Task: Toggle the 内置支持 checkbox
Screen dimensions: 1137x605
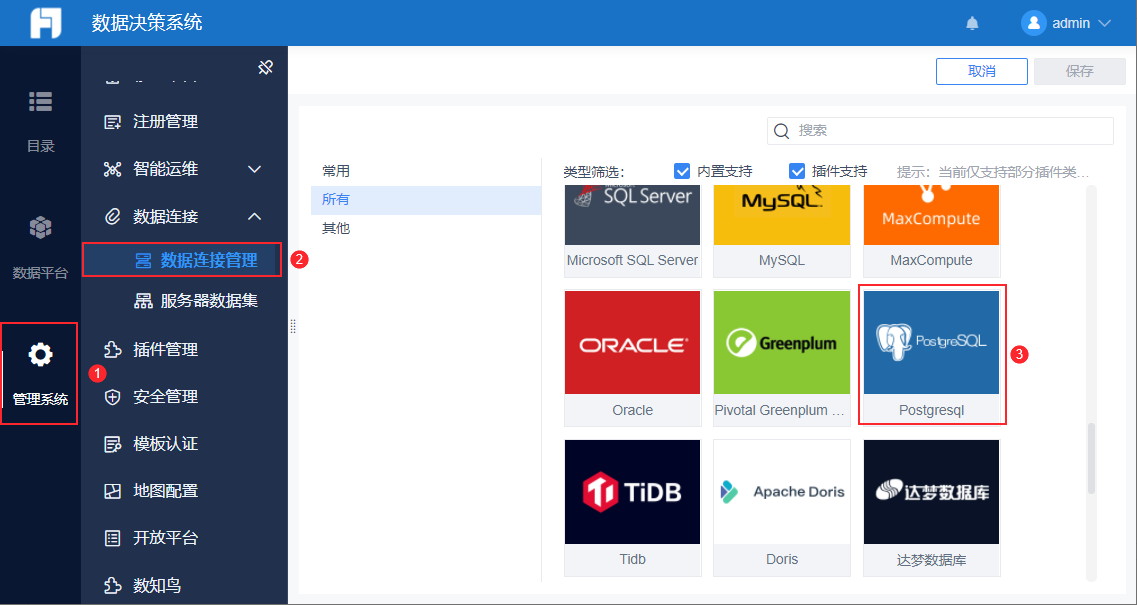Action: click(x=682, y=171)
